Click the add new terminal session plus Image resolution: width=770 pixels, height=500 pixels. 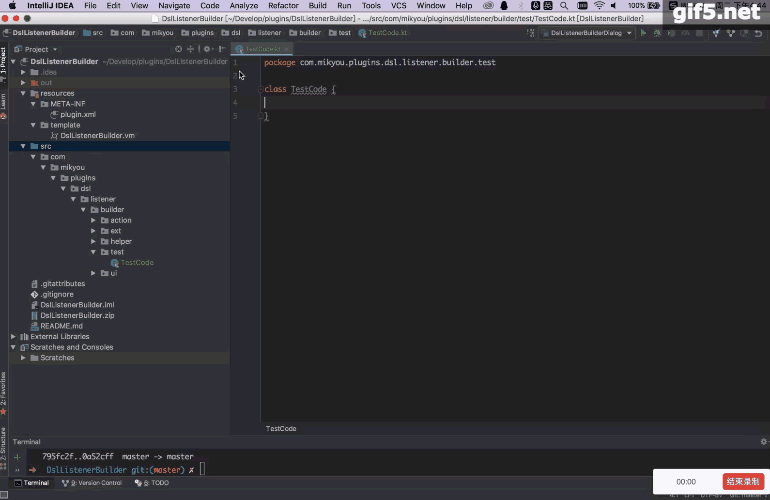click(17, 456)
